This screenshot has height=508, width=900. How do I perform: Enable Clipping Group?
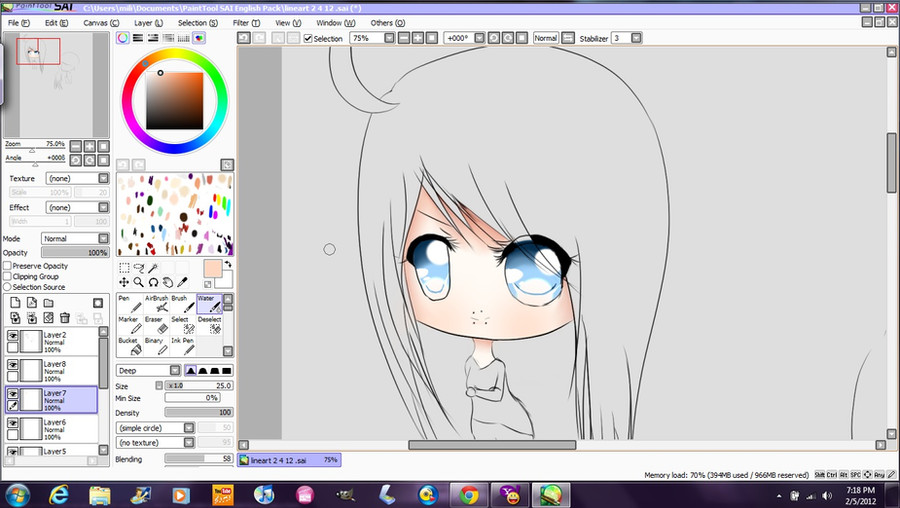[x=7, y=276]
